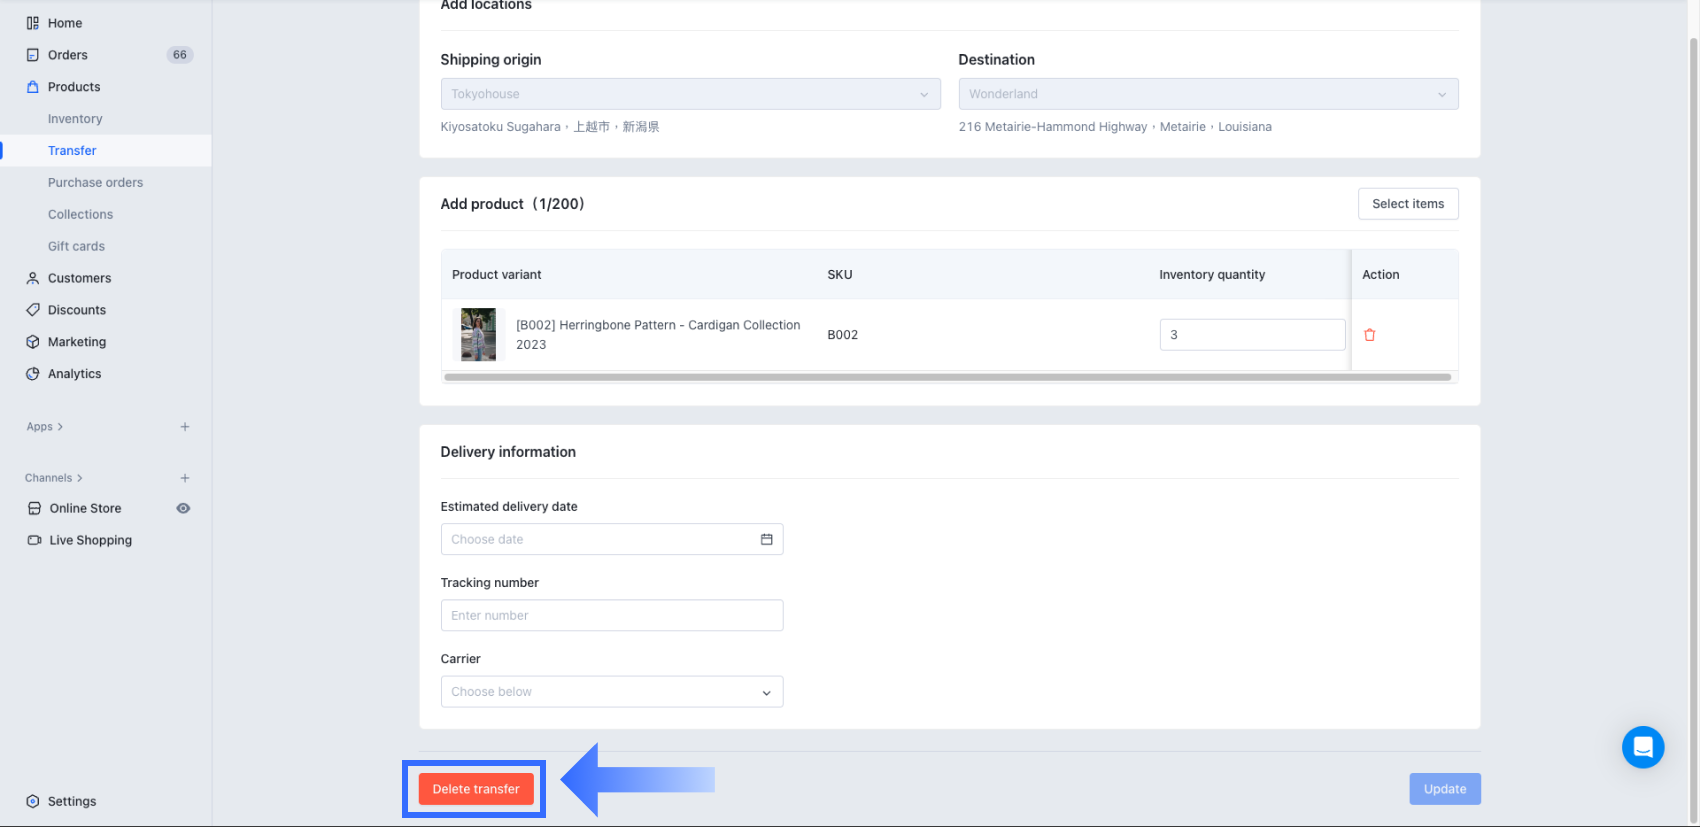Click the Orders icon in sidebar
Image resolution: width=1700 pixels, height=827 pixels.
point(33,55)
